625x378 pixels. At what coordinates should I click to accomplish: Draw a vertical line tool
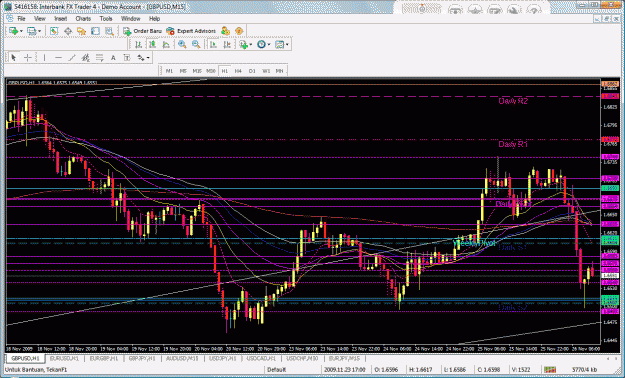pyautogui.click(x=44, y=58)
